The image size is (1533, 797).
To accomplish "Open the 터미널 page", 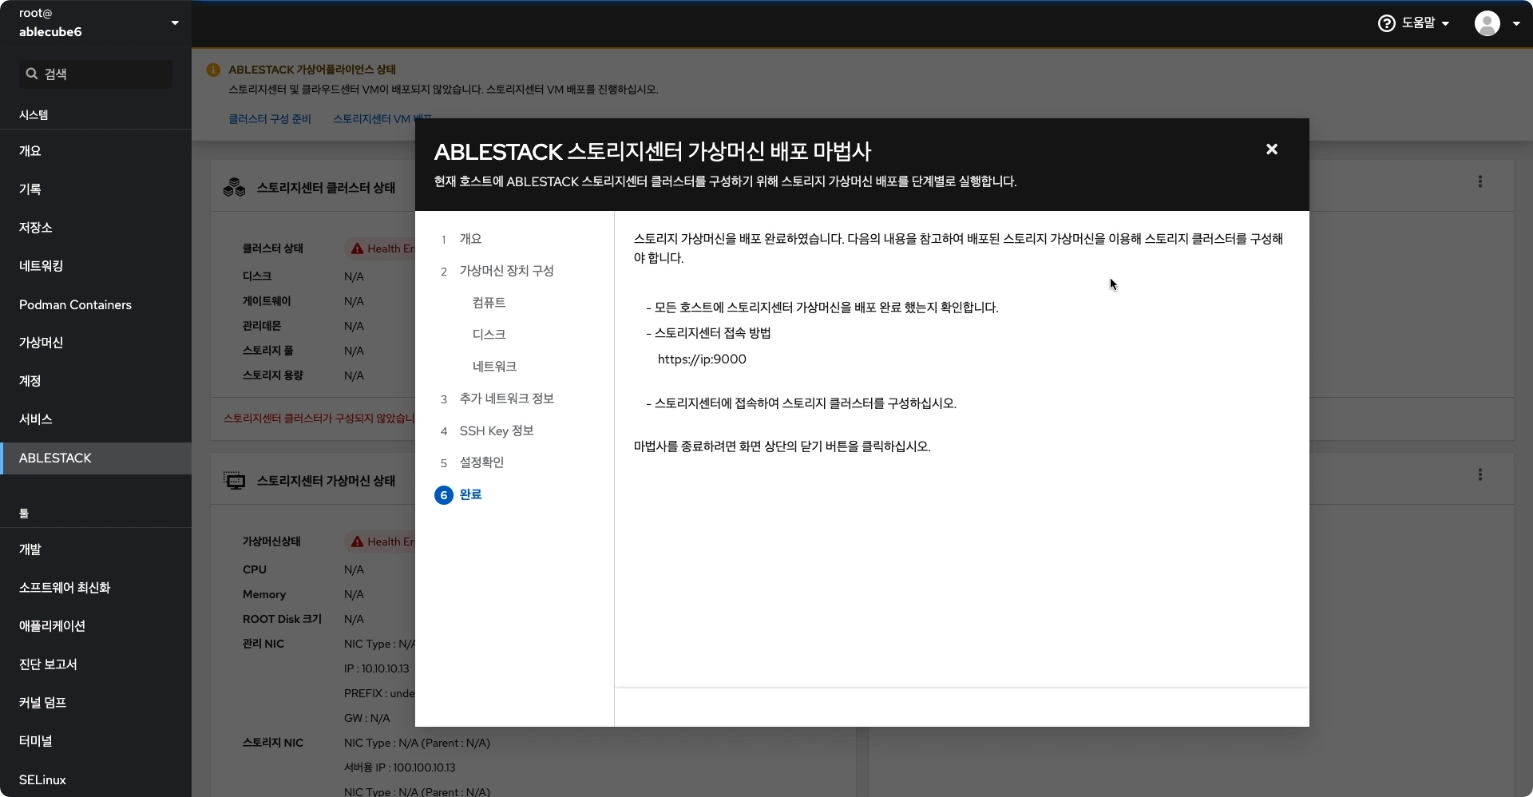I will click(96, 741).
